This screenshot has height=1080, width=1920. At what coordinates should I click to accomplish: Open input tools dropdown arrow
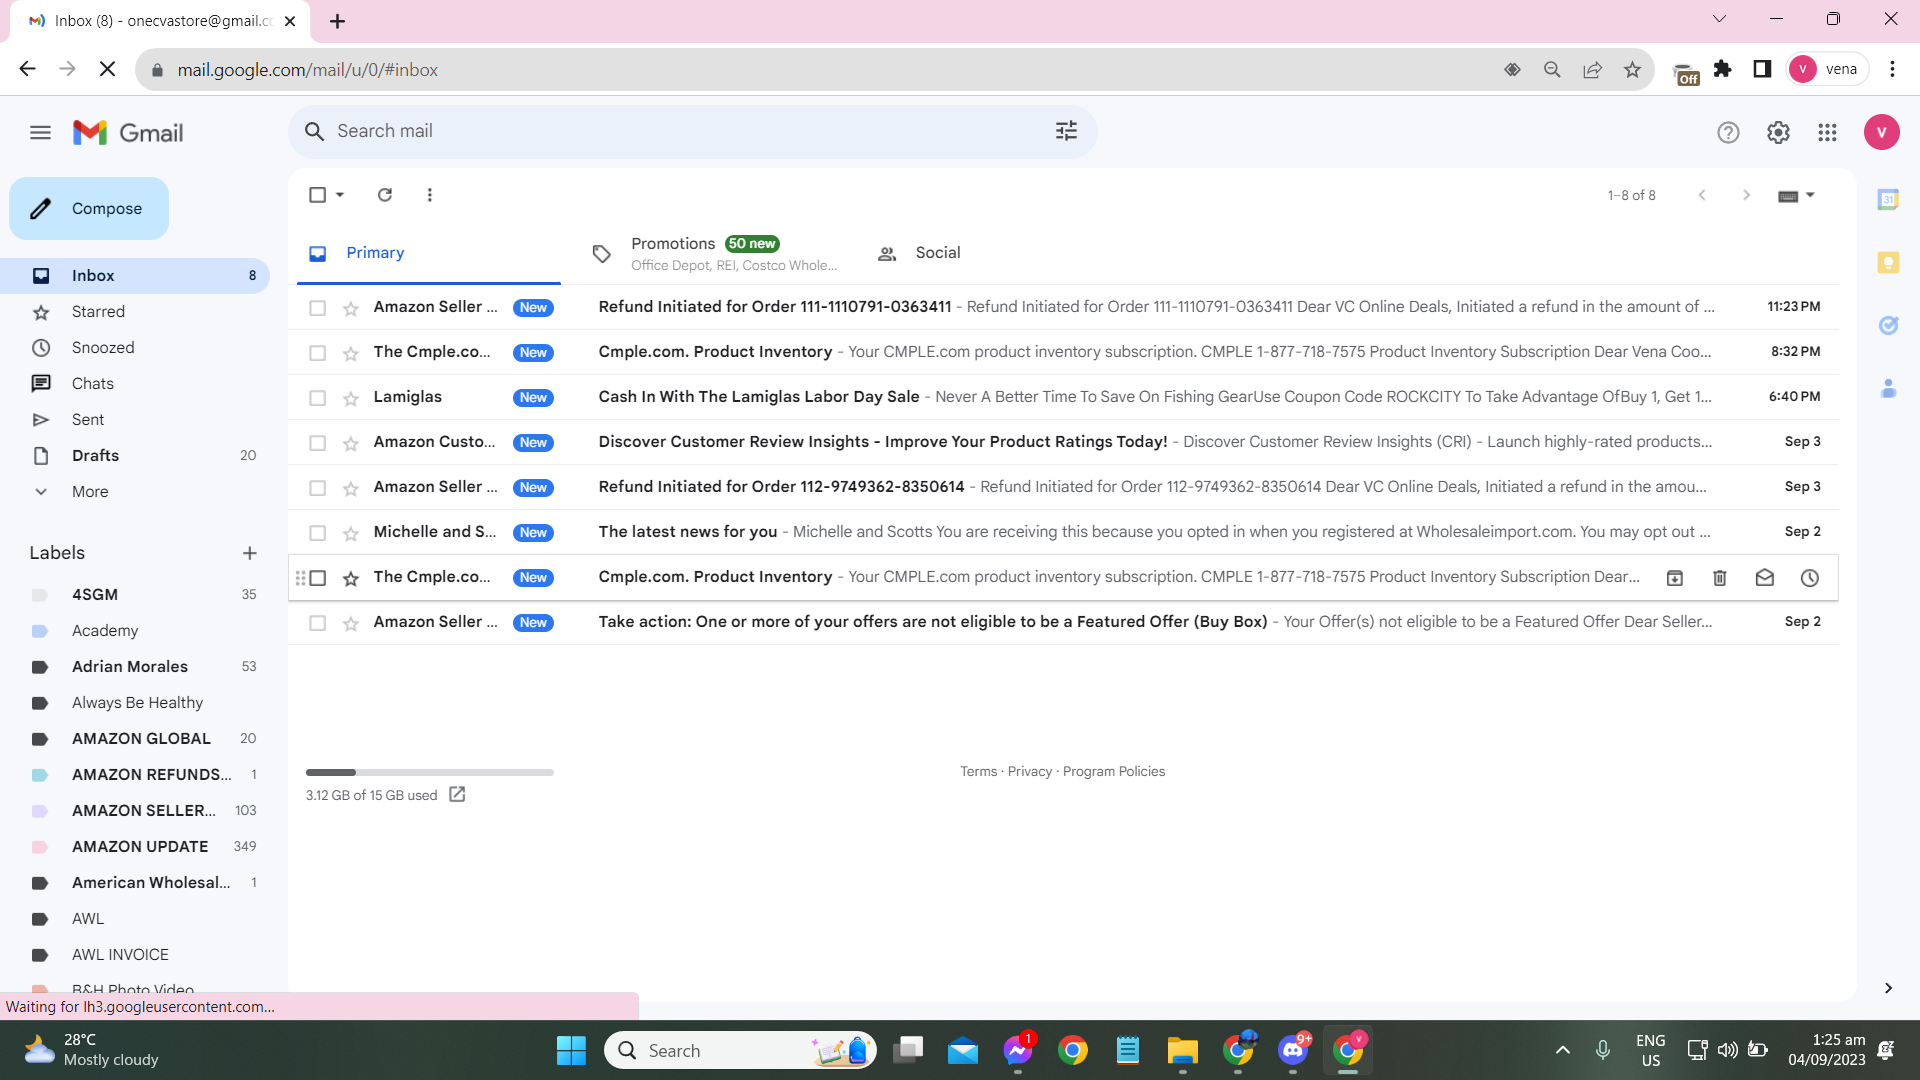pyautogui.click(x=1810, y=195)
